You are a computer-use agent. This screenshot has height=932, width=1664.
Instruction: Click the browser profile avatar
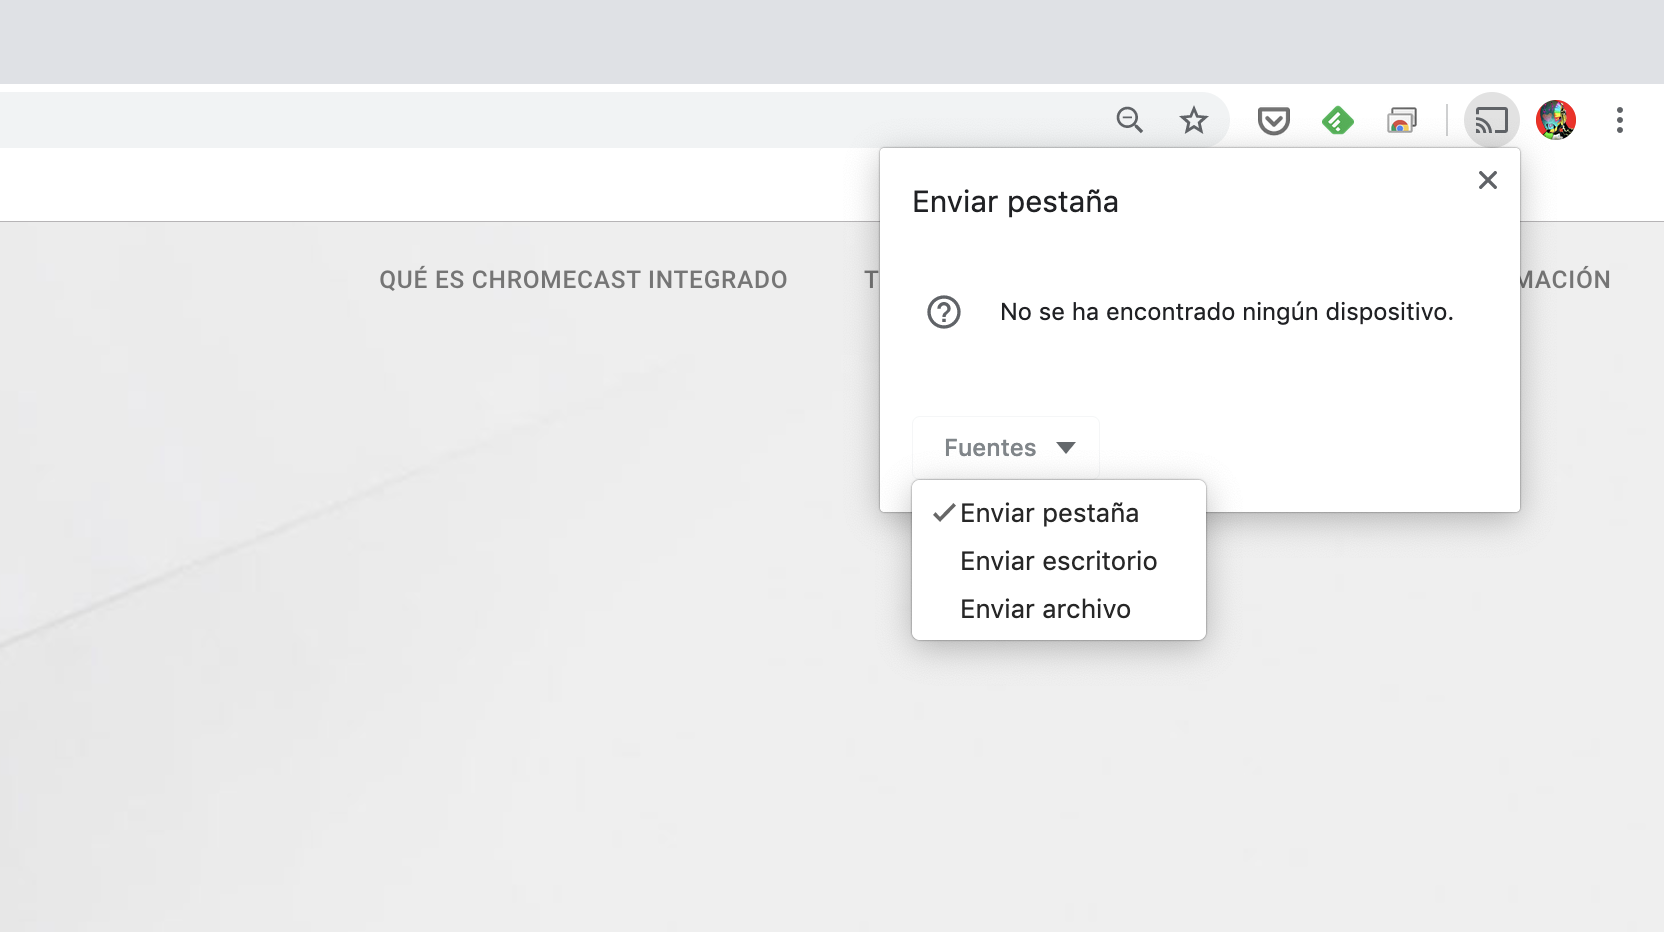click(1556, 120)
